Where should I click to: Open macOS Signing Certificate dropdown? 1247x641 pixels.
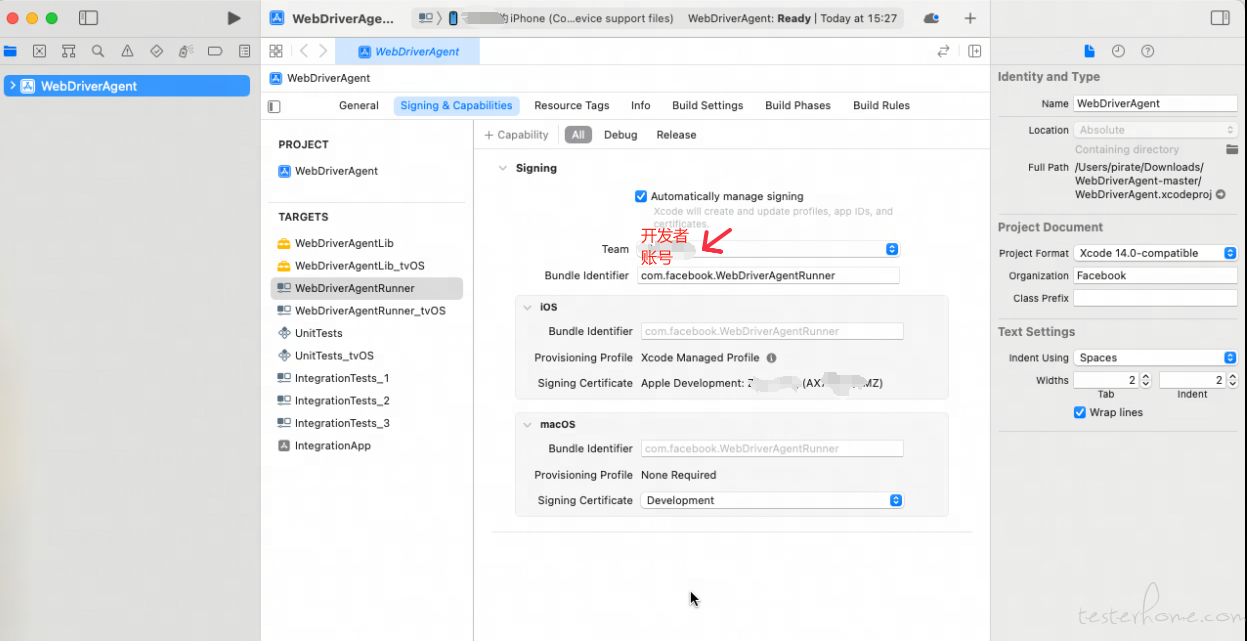tap(772, 500)
